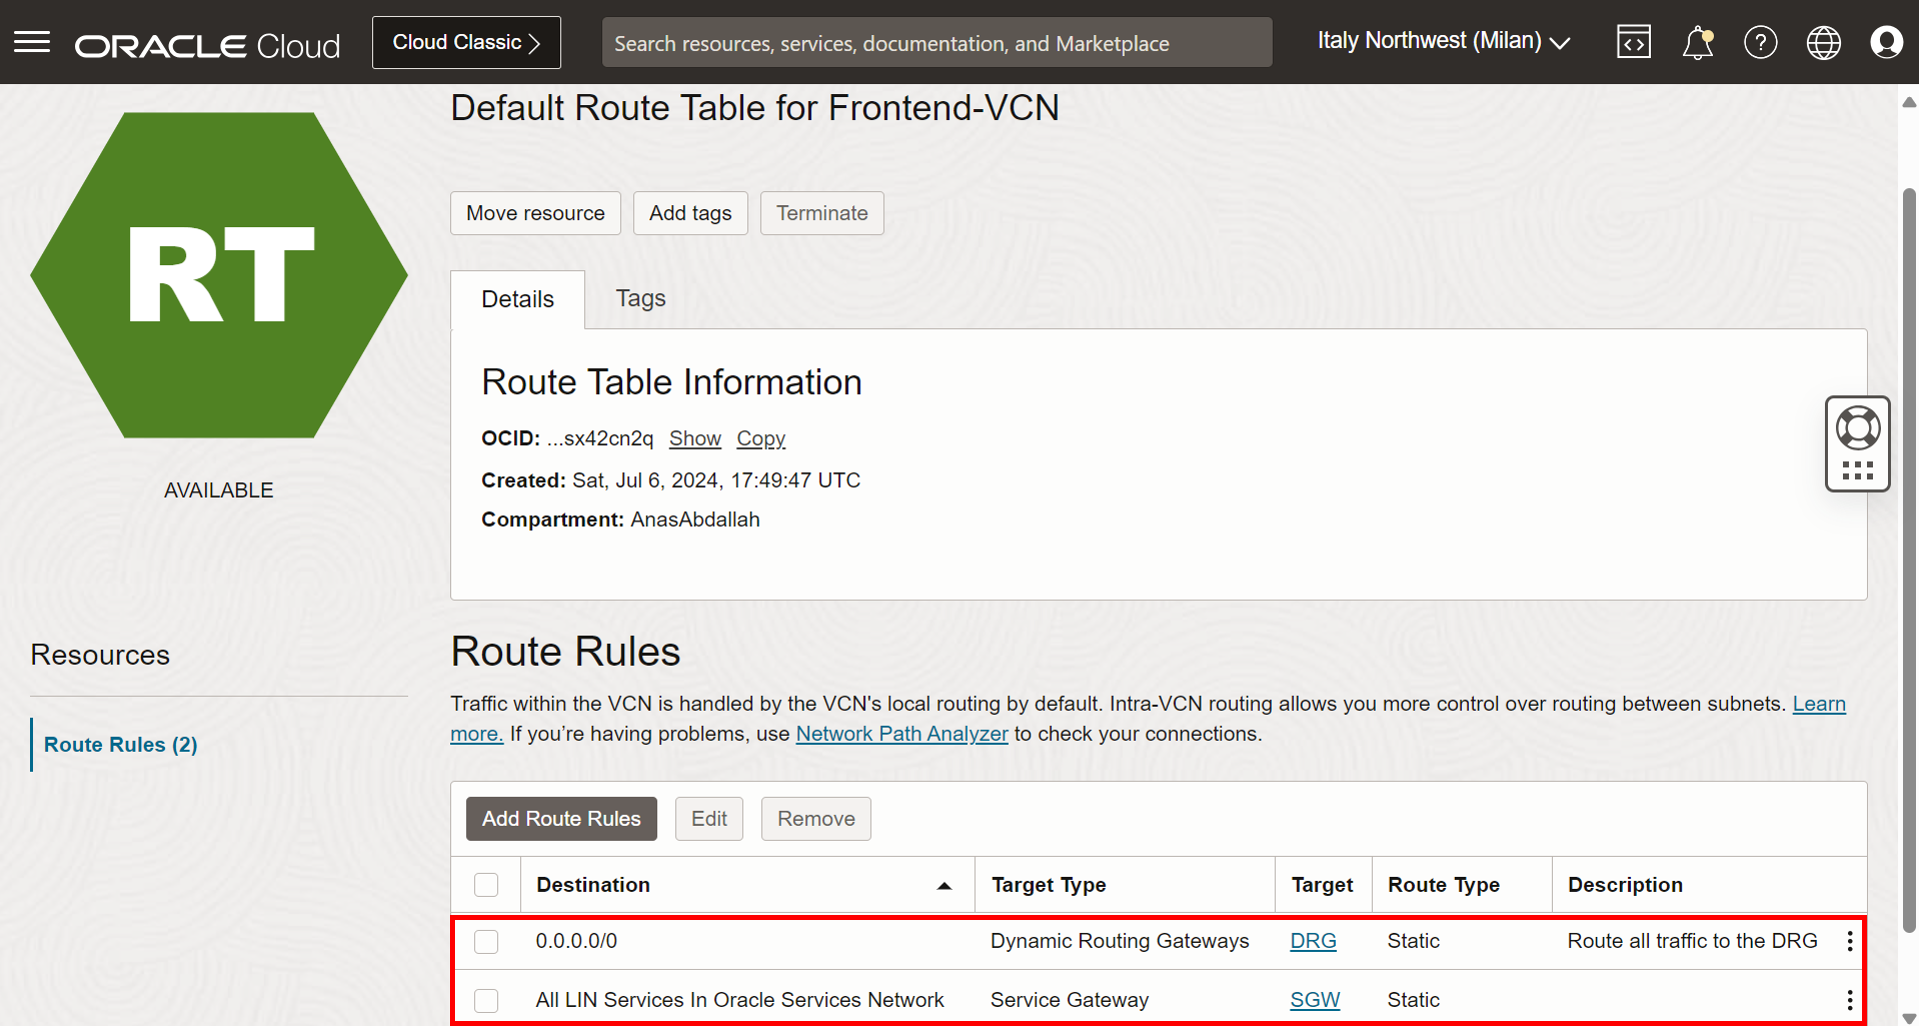The height and width of the screenshot is (1026, 1919).
Task: Click the Route Type column header
Action: [1444, 885]
